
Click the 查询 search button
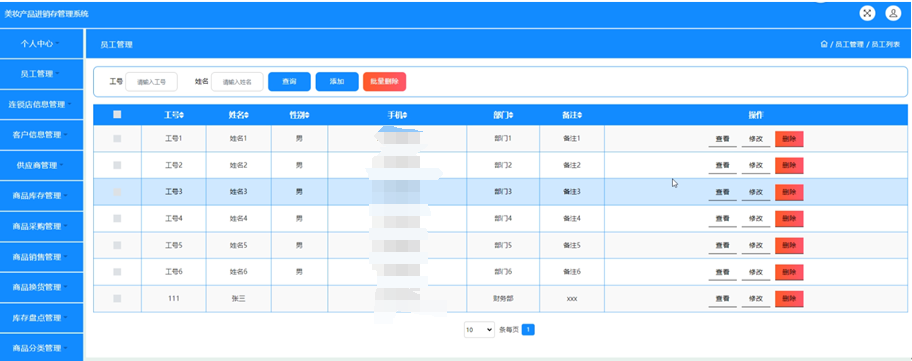289,82
